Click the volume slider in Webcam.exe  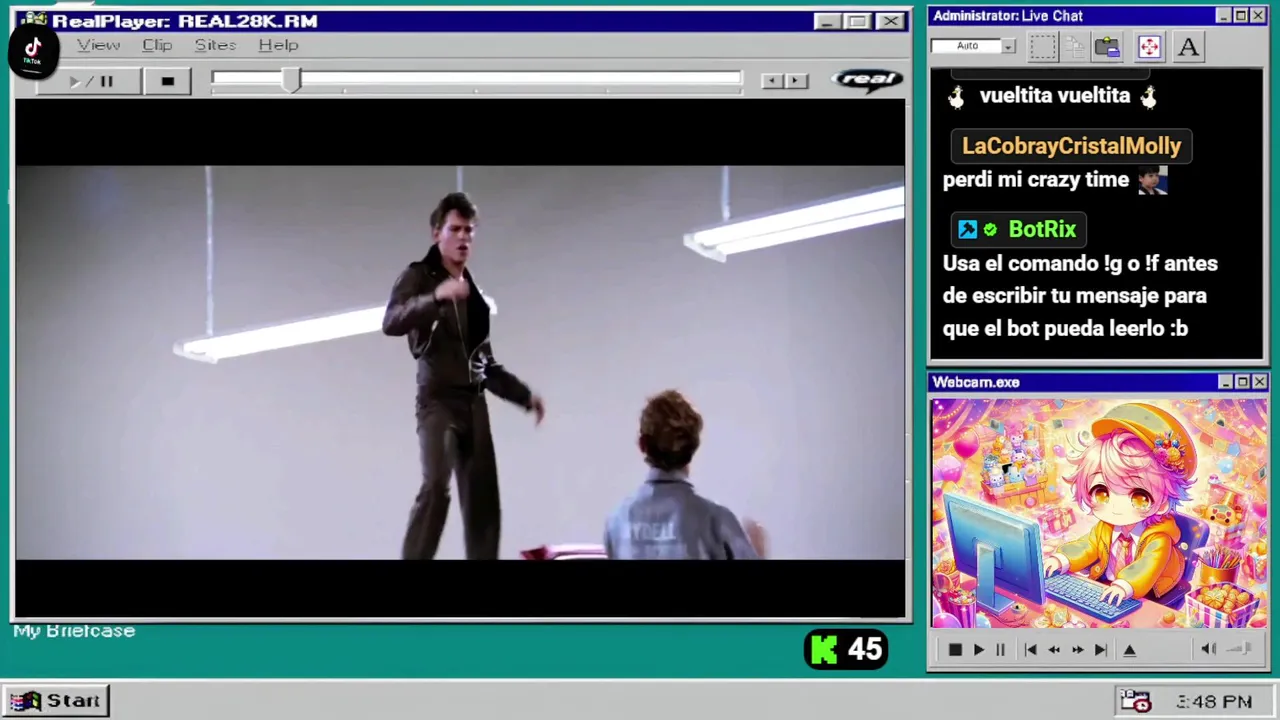[x=1240, y=650]
